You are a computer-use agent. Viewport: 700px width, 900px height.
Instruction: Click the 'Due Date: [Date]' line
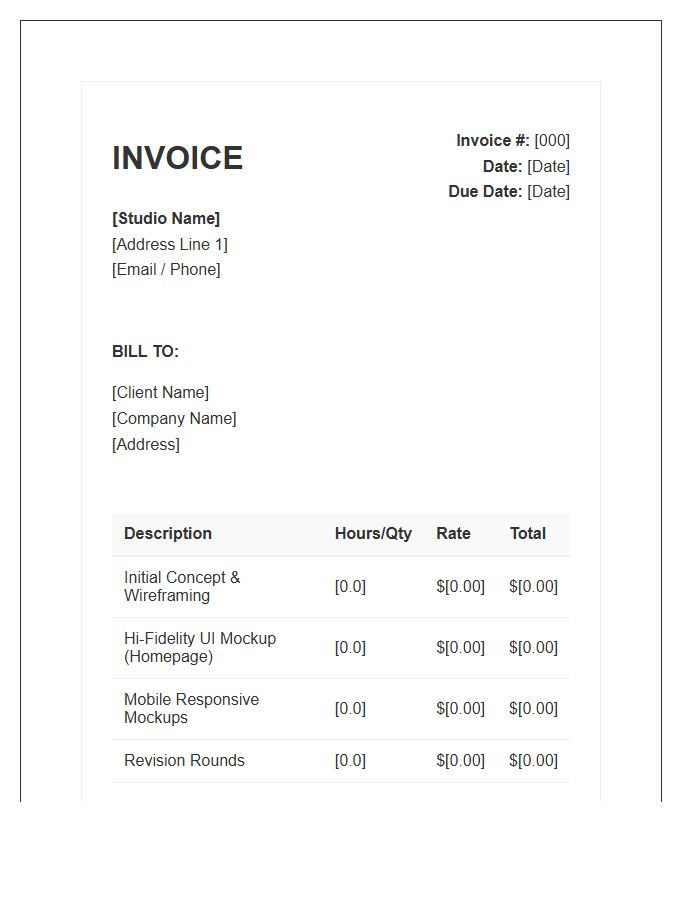tap(509, 191)
